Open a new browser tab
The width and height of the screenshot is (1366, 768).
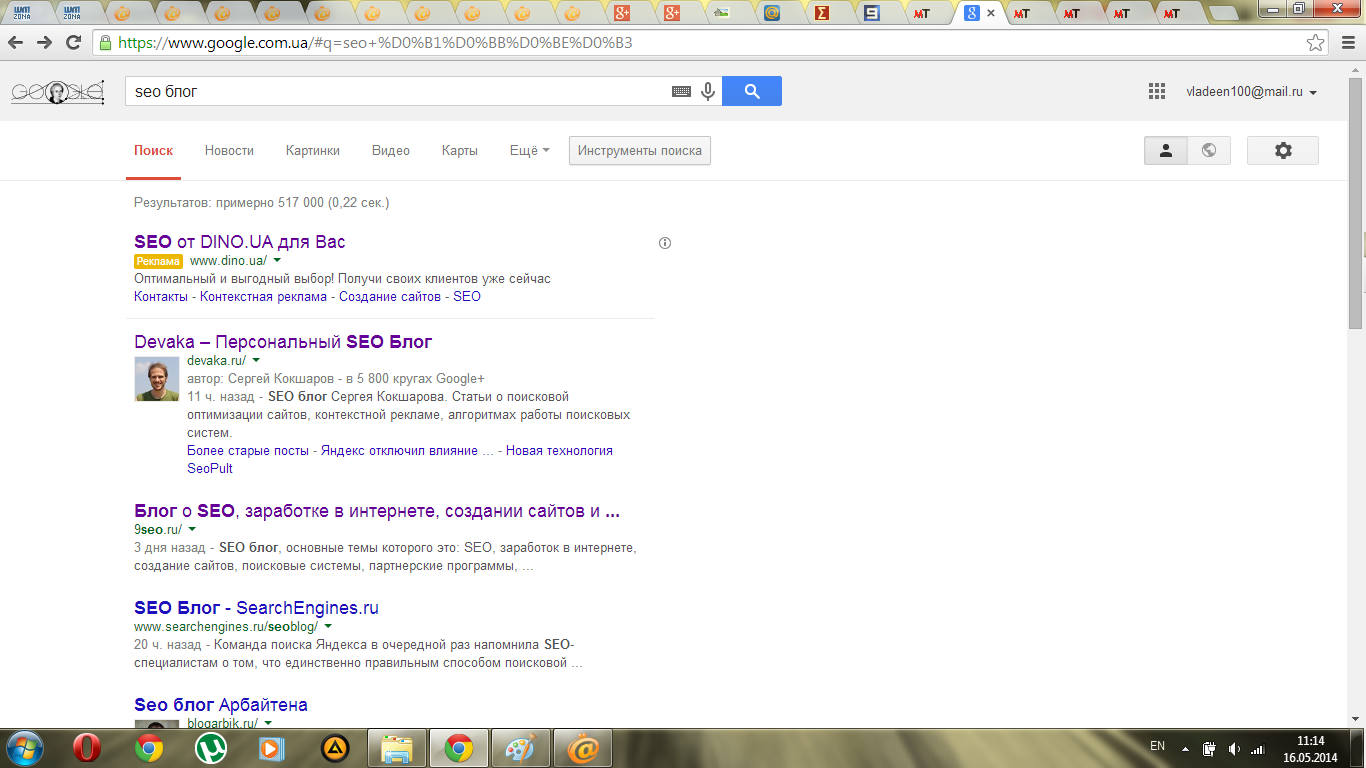(1224, 13)
